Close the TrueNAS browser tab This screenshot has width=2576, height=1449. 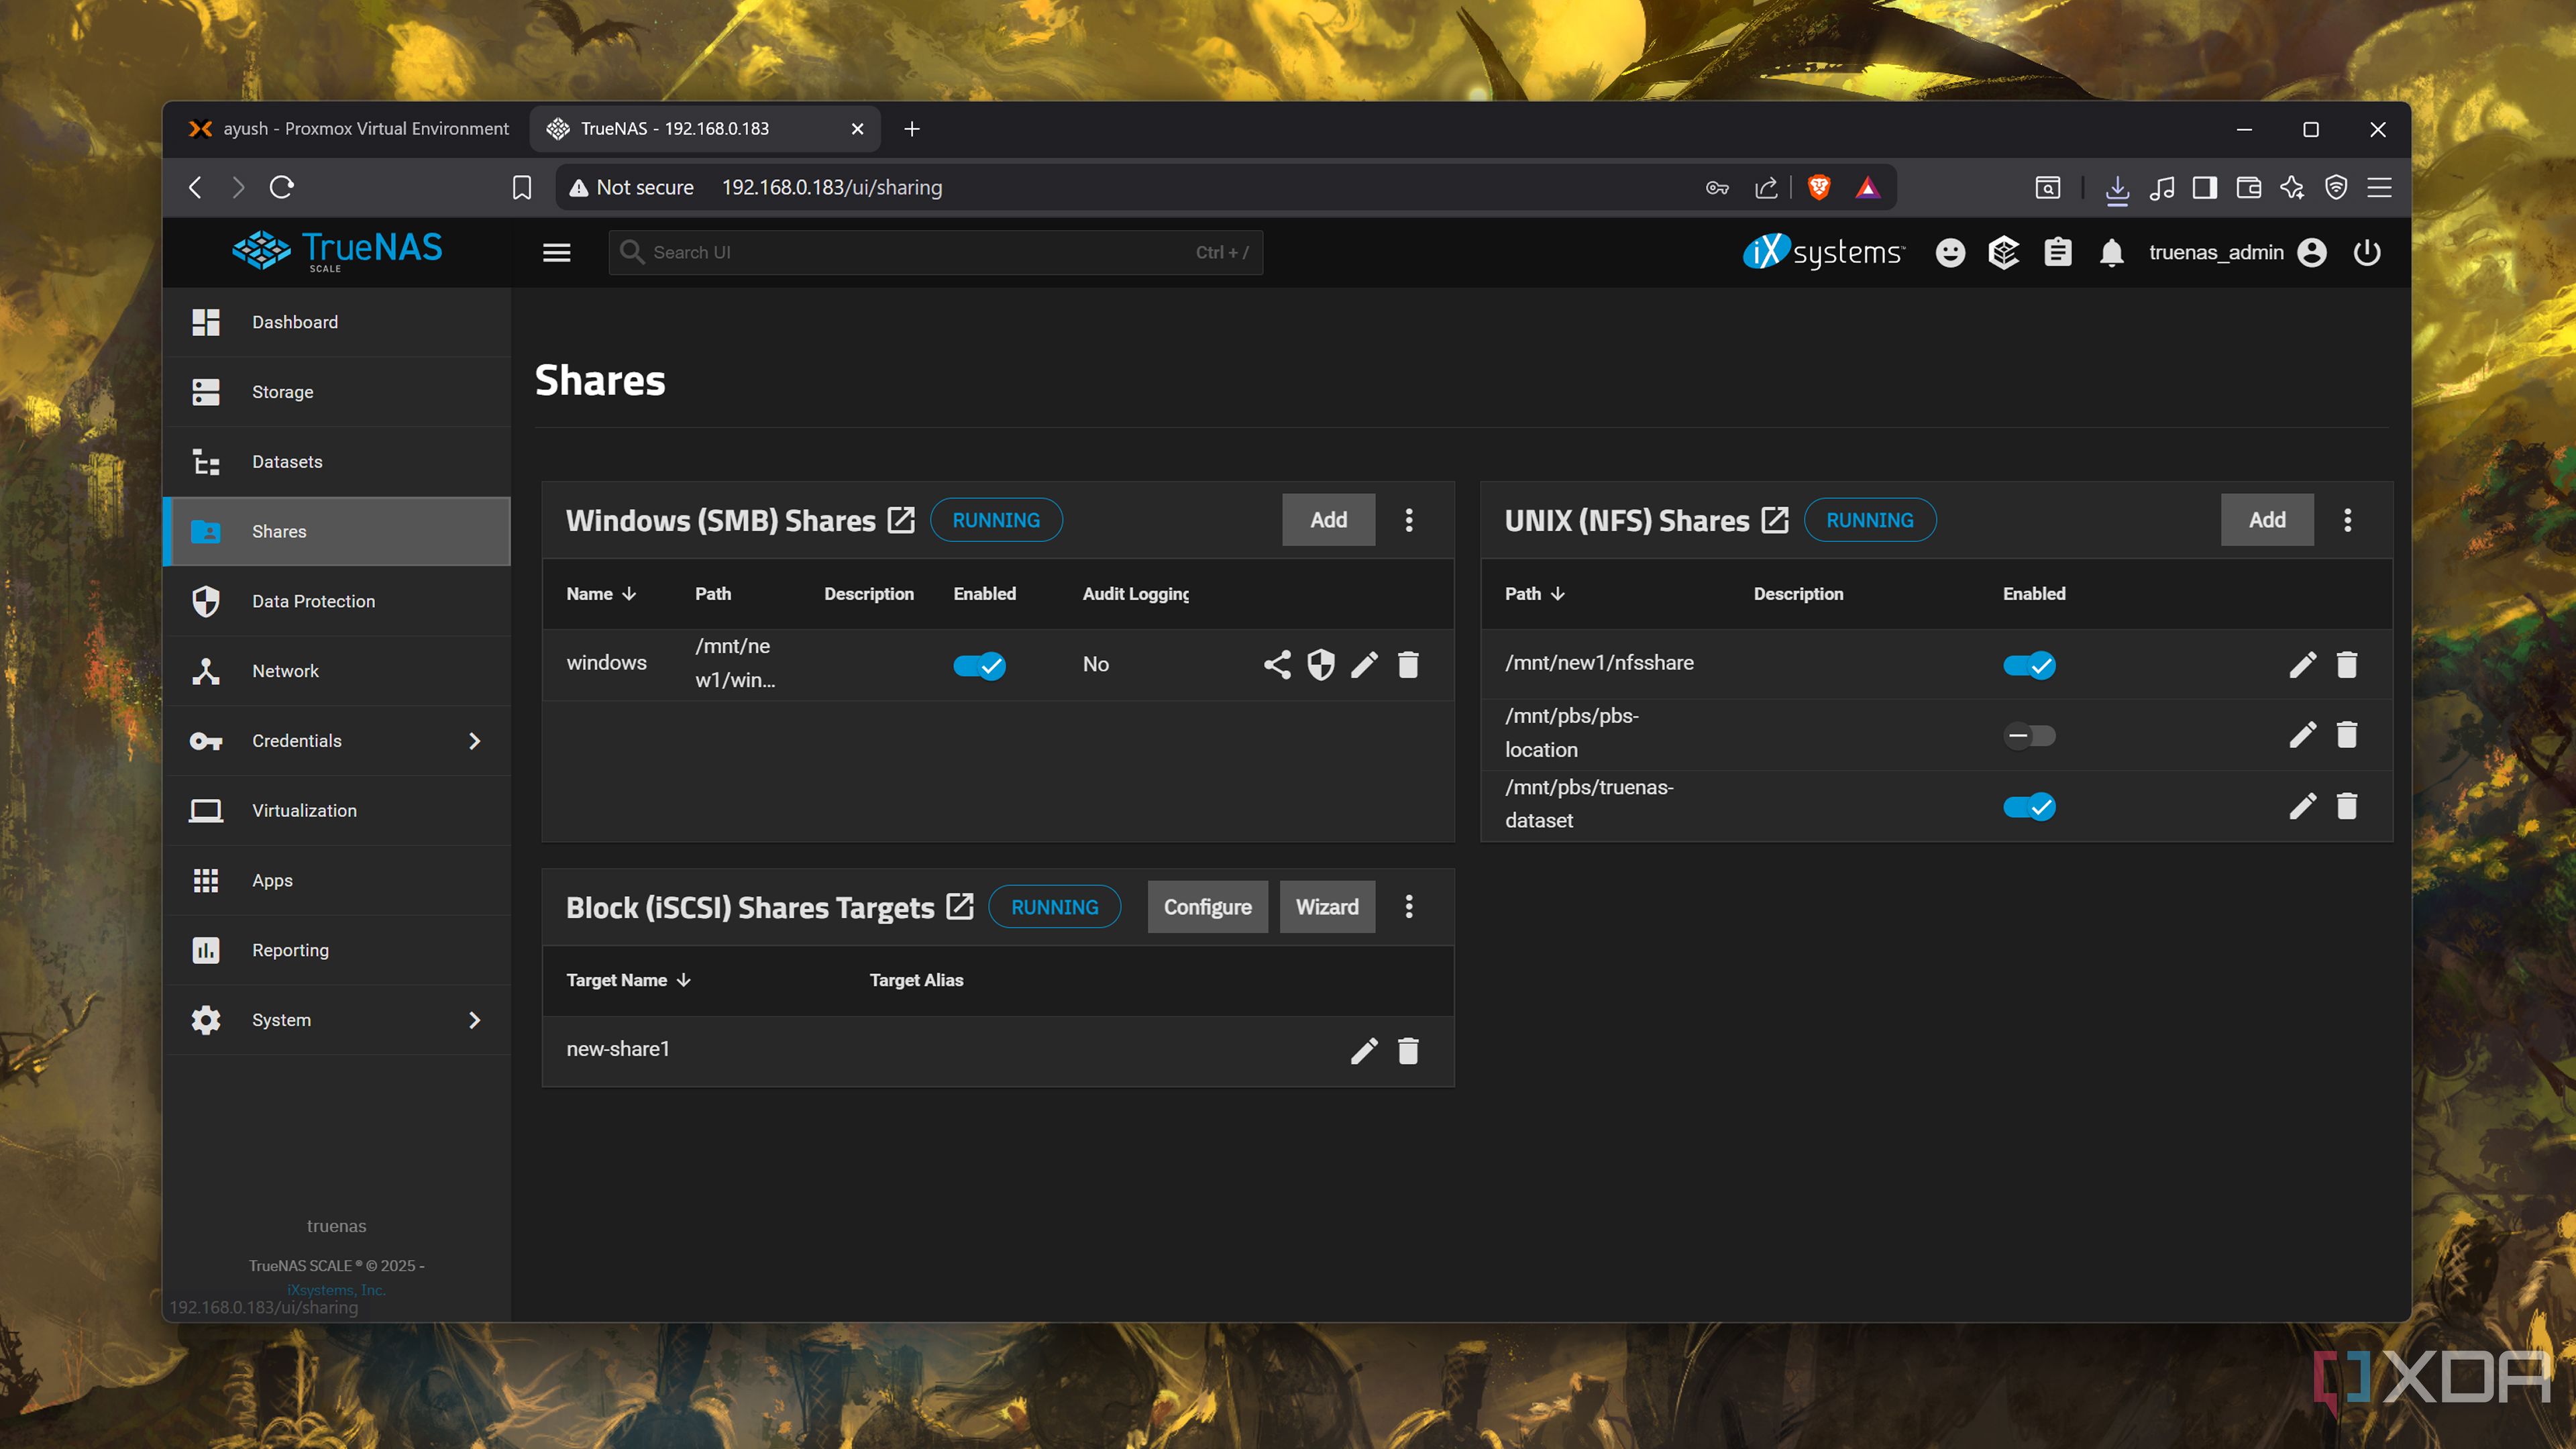(x=857, y=129)
